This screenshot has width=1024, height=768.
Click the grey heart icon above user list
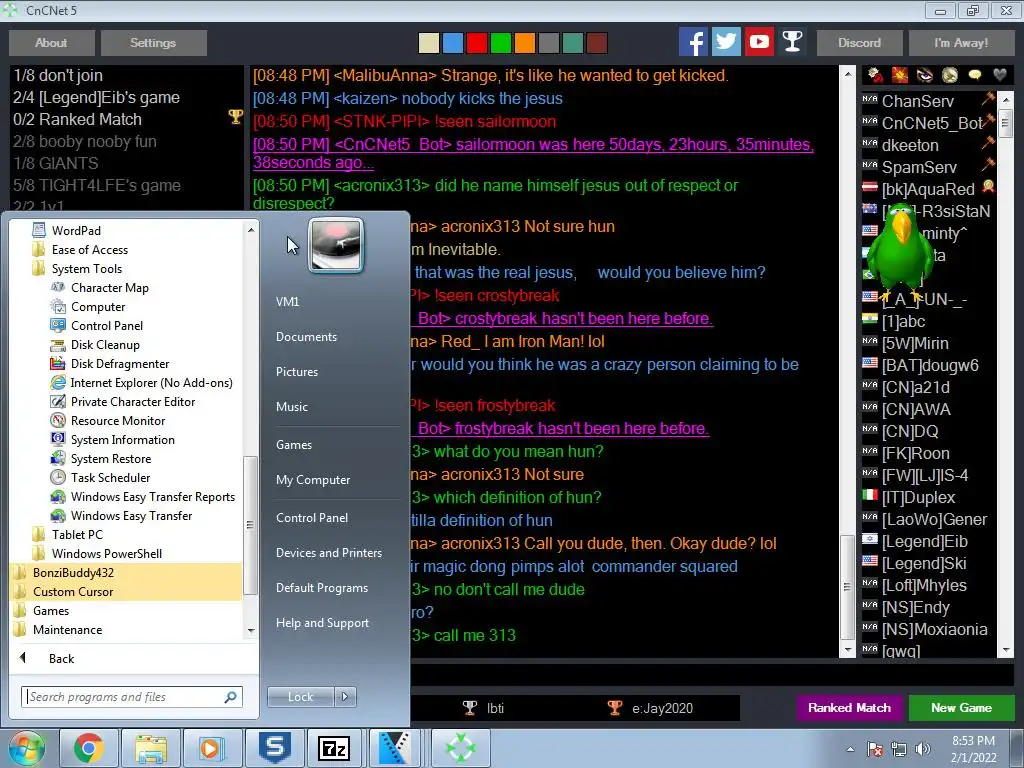[x=999, y=76]
